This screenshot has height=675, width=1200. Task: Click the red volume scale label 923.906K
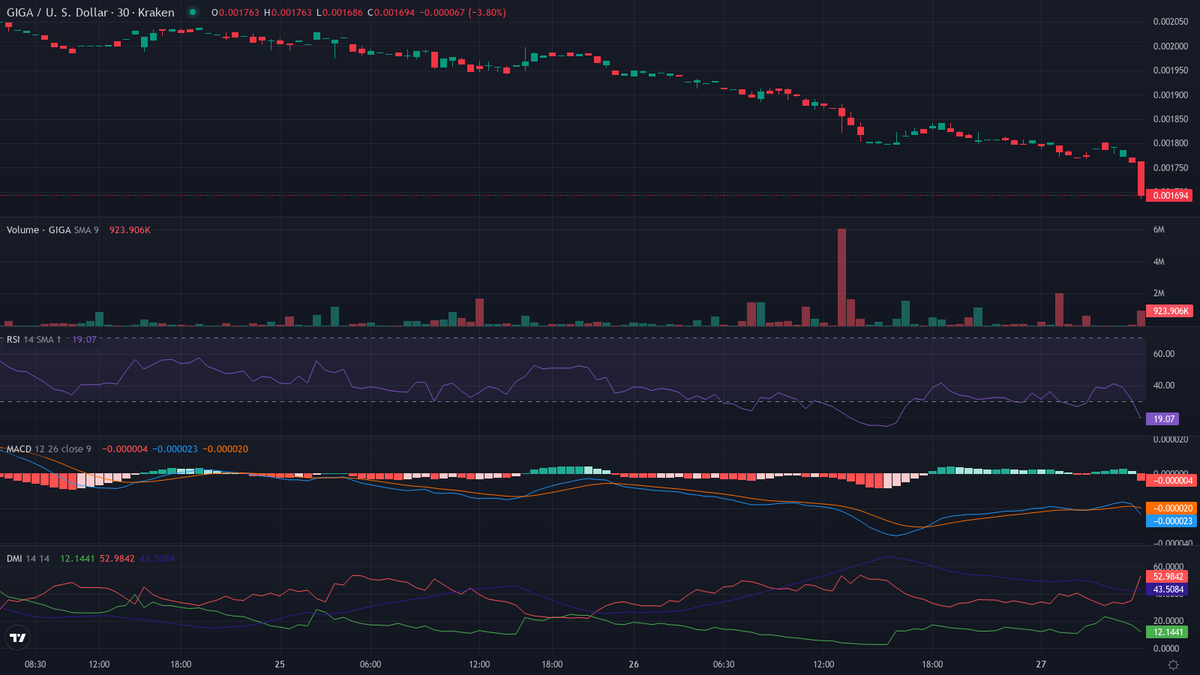(1168, 311)
